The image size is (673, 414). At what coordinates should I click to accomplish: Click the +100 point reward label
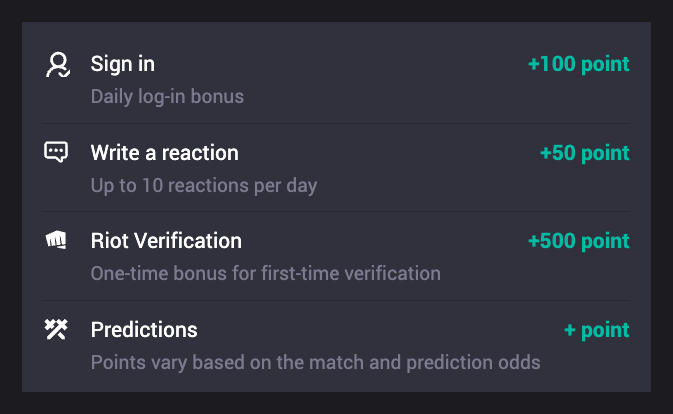(x=578, y=64)
